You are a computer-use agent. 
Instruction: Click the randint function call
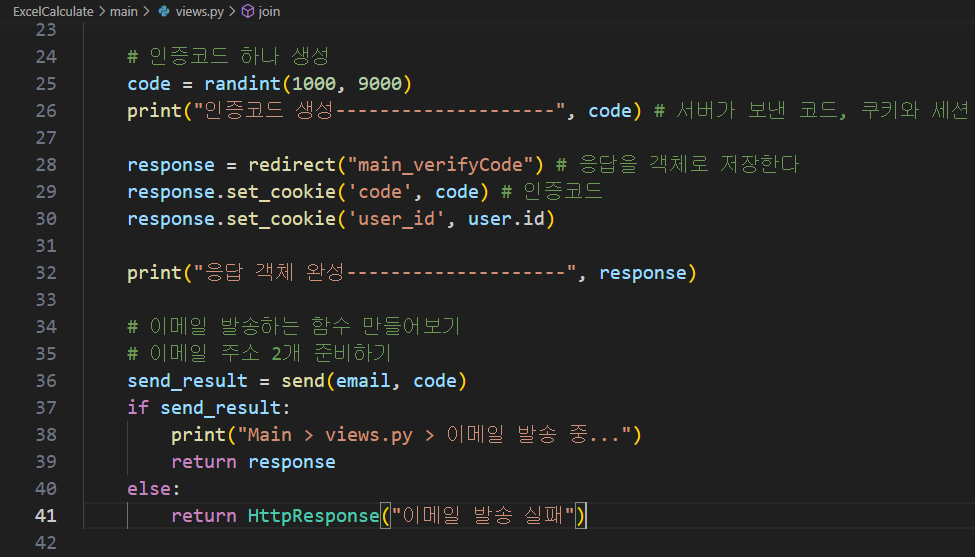click(x=243, y=84)
